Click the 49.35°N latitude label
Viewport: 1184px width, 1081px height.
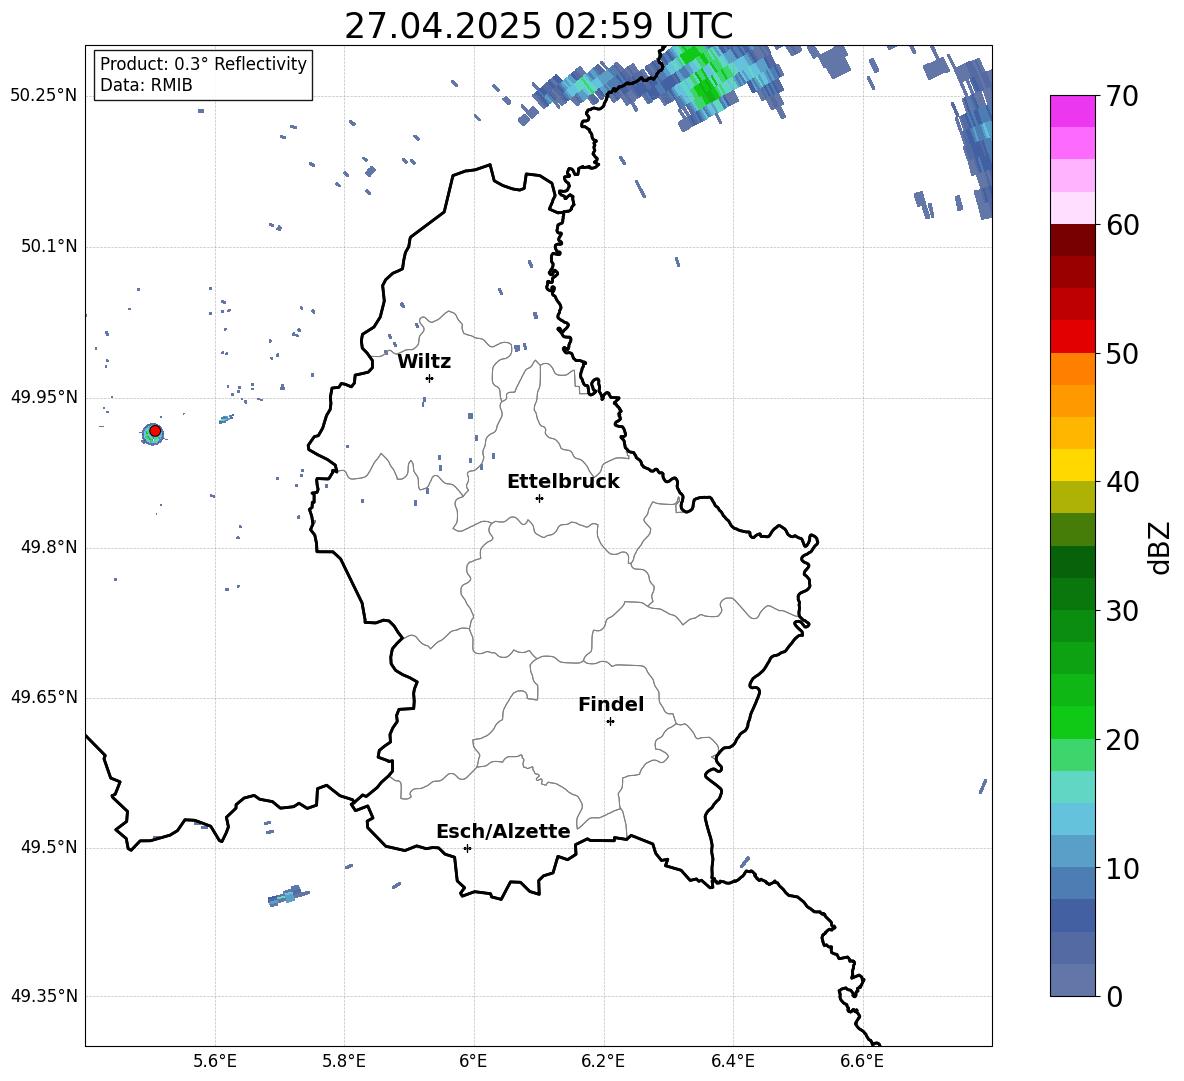(x=44, y=996)
